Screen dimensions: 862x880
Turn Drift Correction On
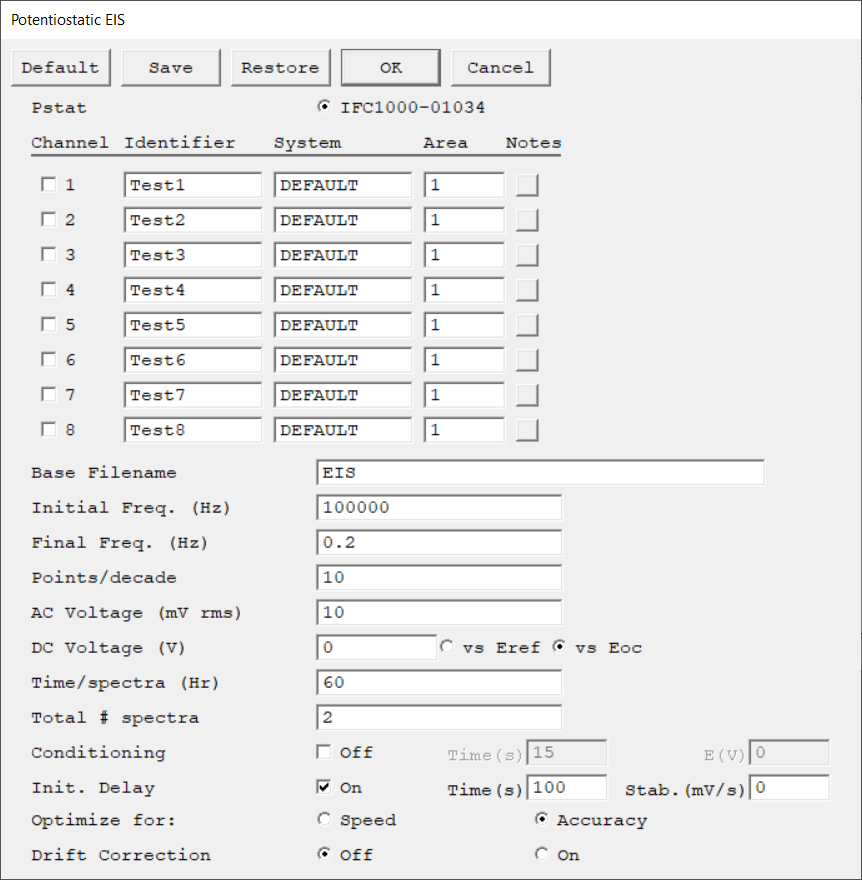click(542, 854)
